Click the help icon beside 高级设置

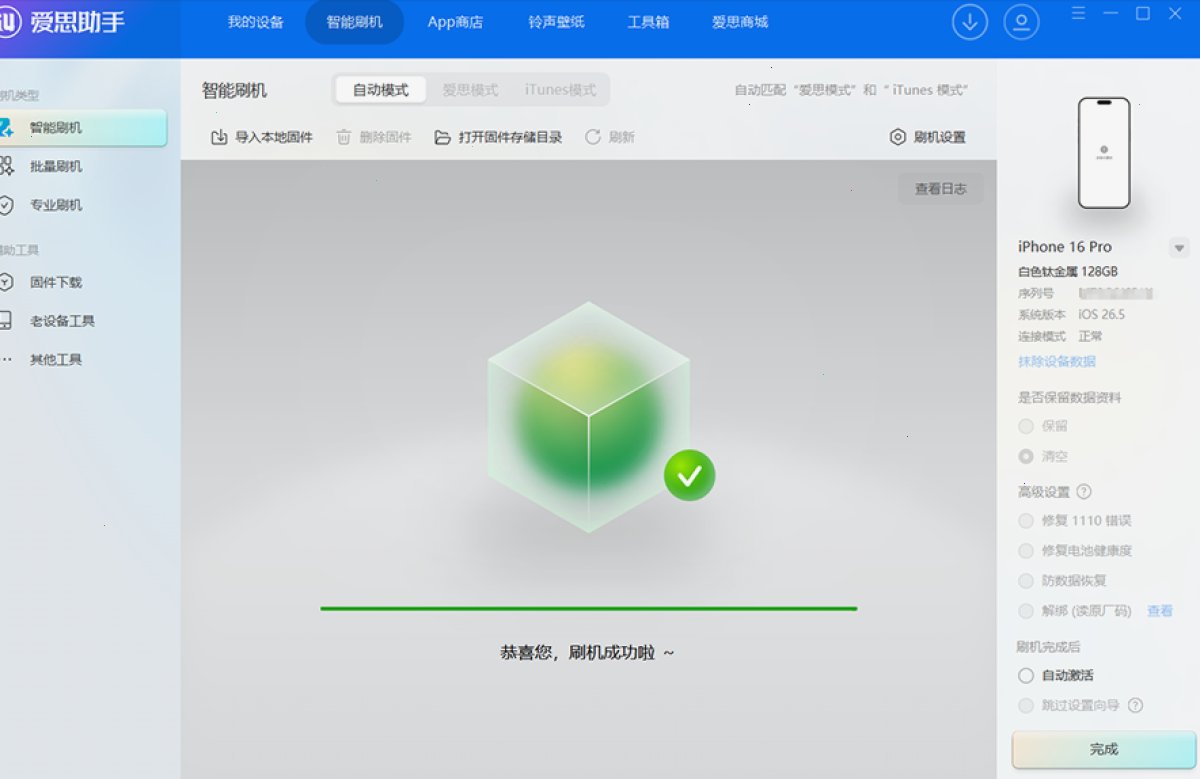point(1083,491)
